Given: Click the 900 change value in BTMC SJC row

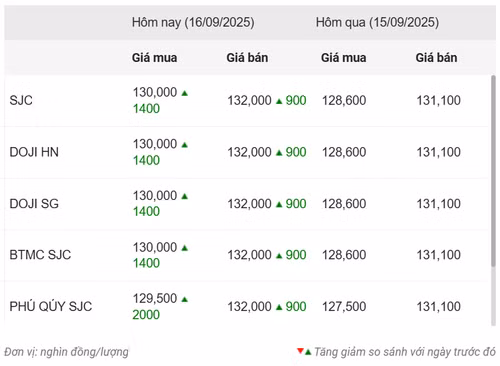Looking at the screenshot, I should click(x=296, y=255).
